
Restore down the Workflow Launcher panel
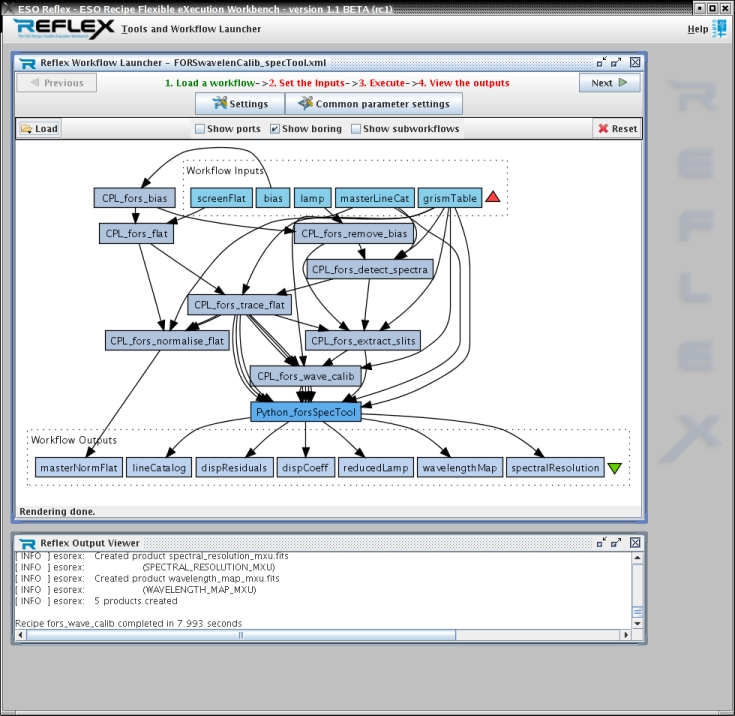click(601, 62)
